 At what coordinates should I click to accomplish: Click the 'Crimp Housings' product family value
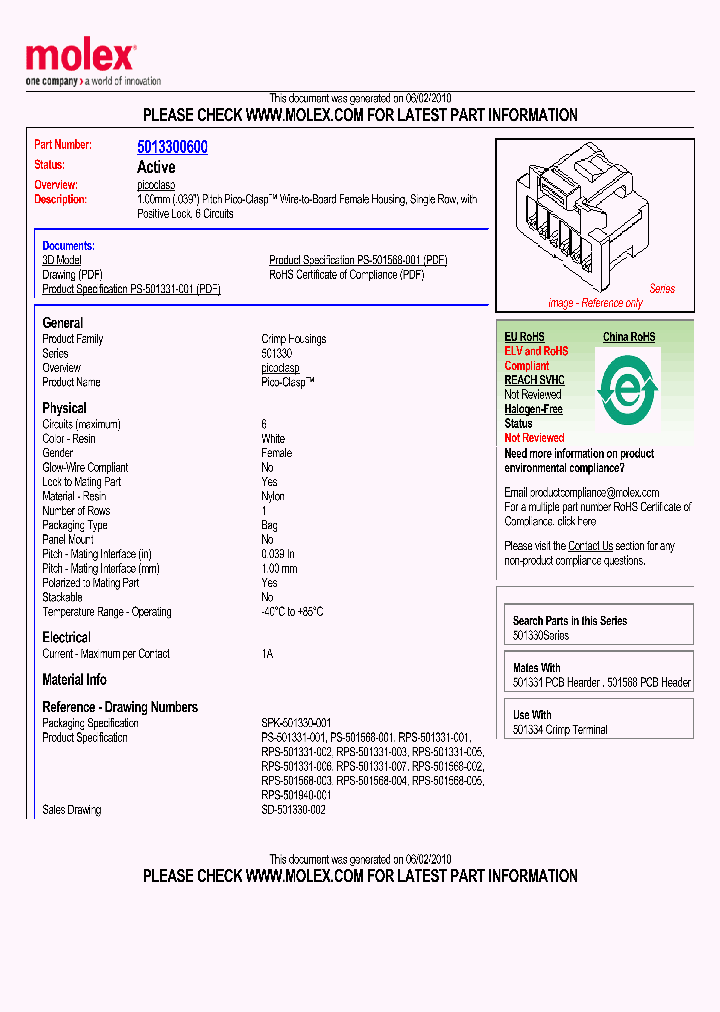coord(294,339)
